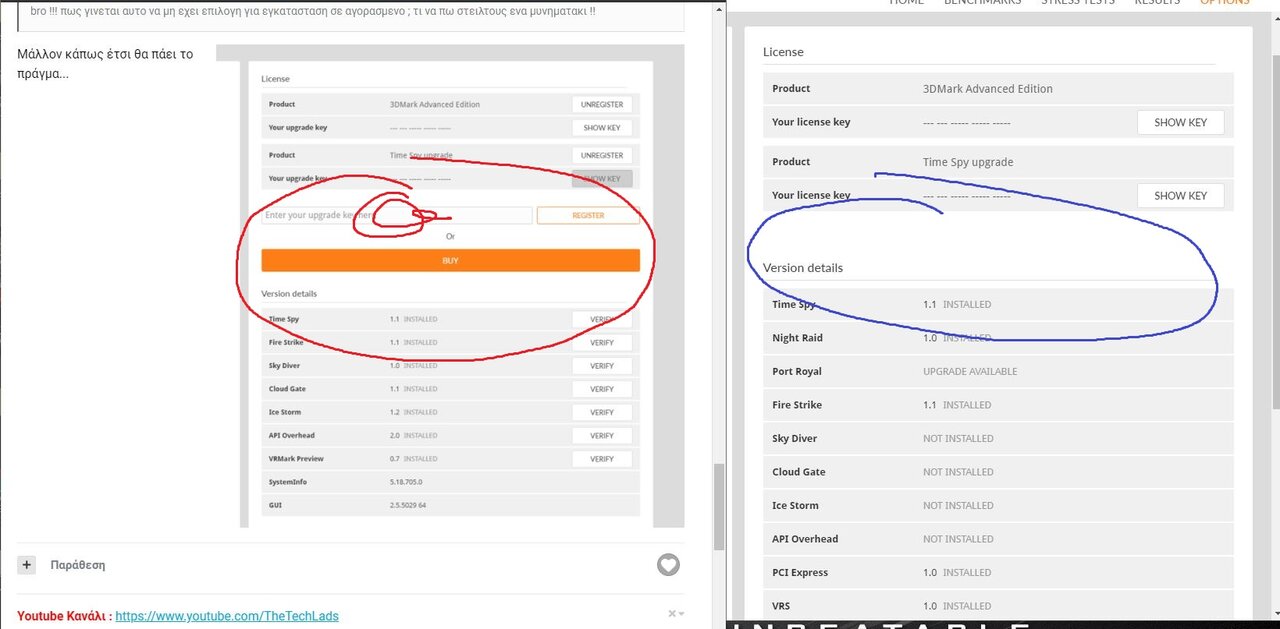The image size is (1280, 629).
Task: Select the Fire Strike row in right window
Action: [x=998, y=405]
